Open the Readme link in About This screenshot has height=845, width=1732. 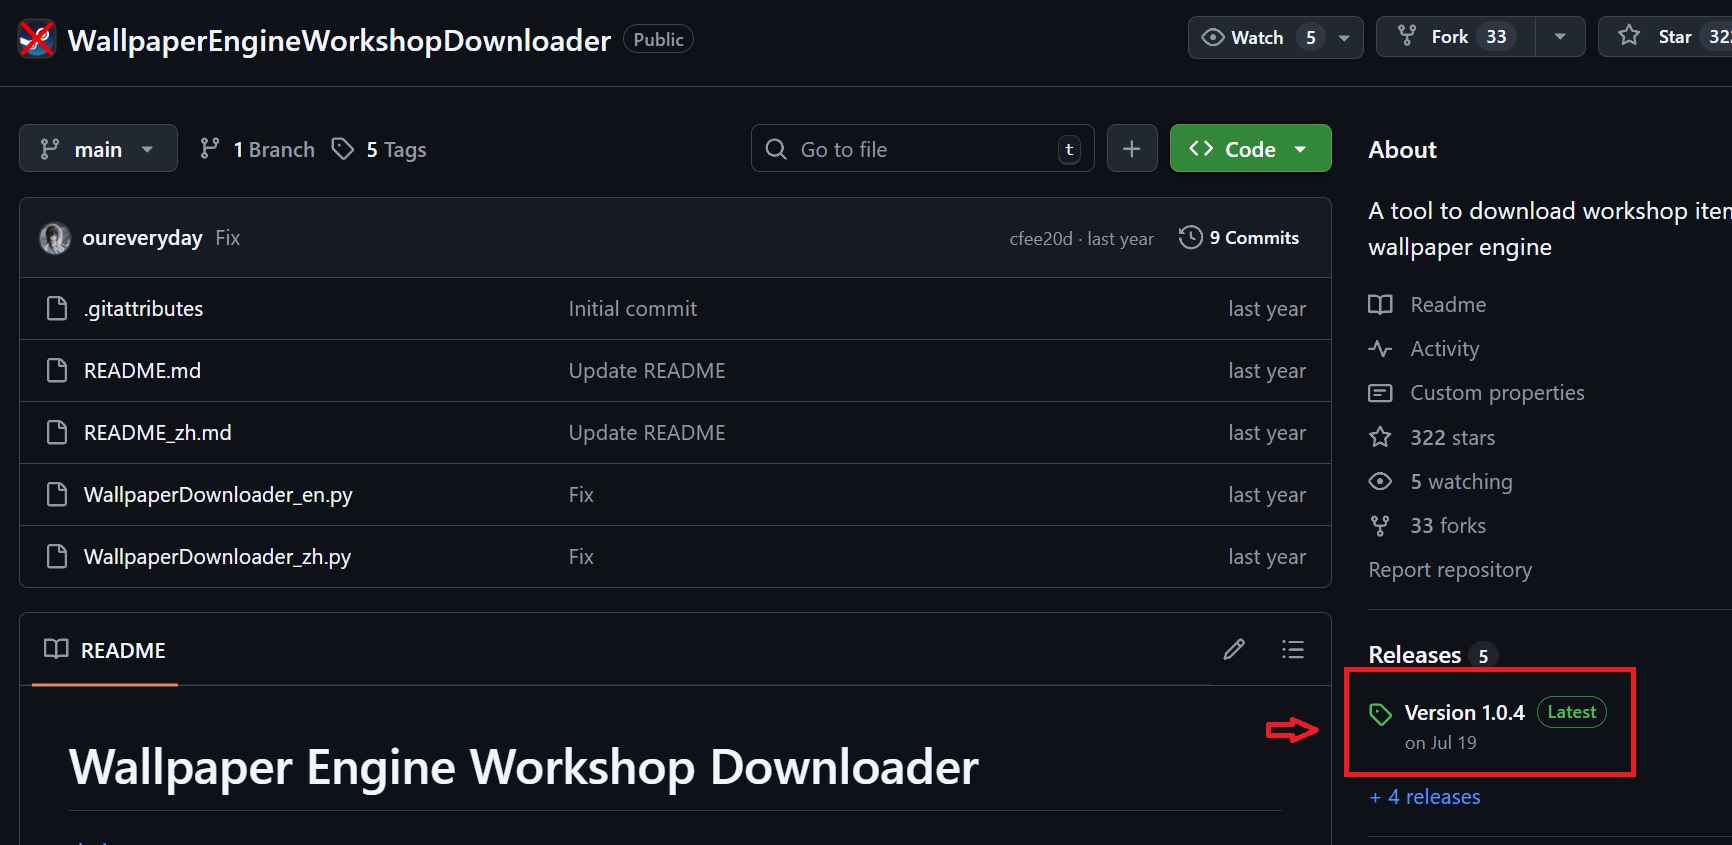click(x=1427, y=305)
